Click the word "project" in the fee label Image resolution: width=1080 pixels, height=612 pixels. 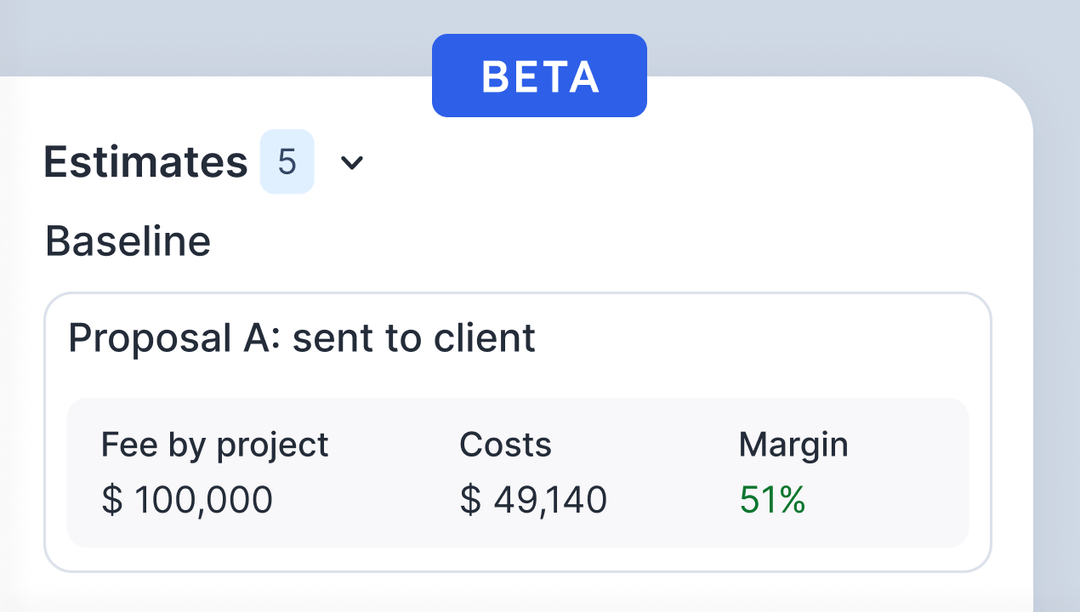pos(271,445)
